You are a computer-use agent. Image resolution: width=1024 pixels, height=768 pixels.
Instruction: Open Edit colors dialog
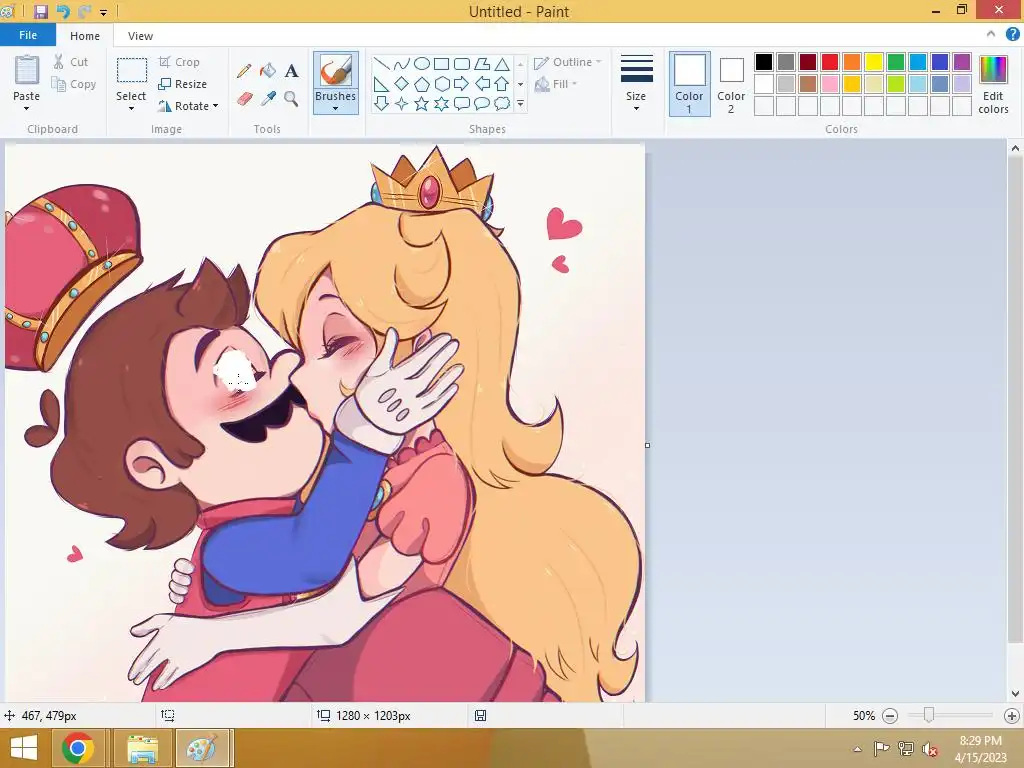(x=993, y=84)
